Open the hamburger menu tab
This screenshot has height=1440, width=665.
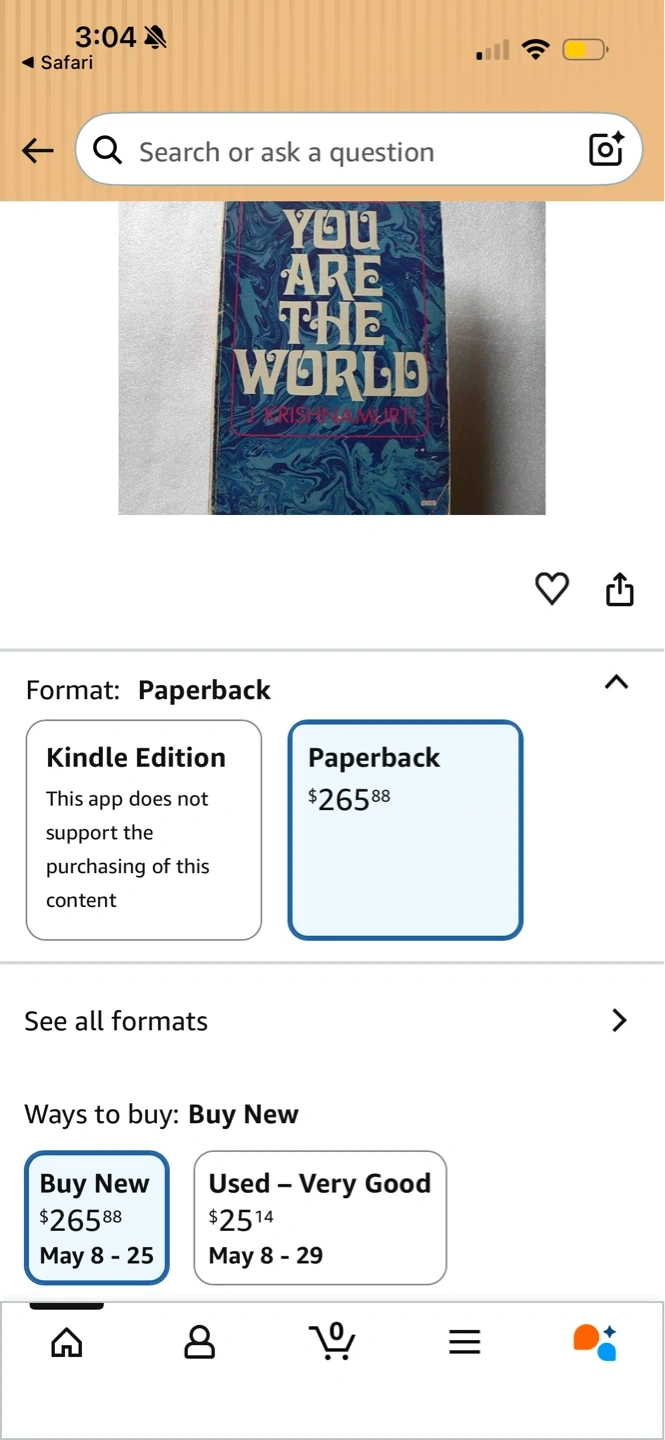465,1342
